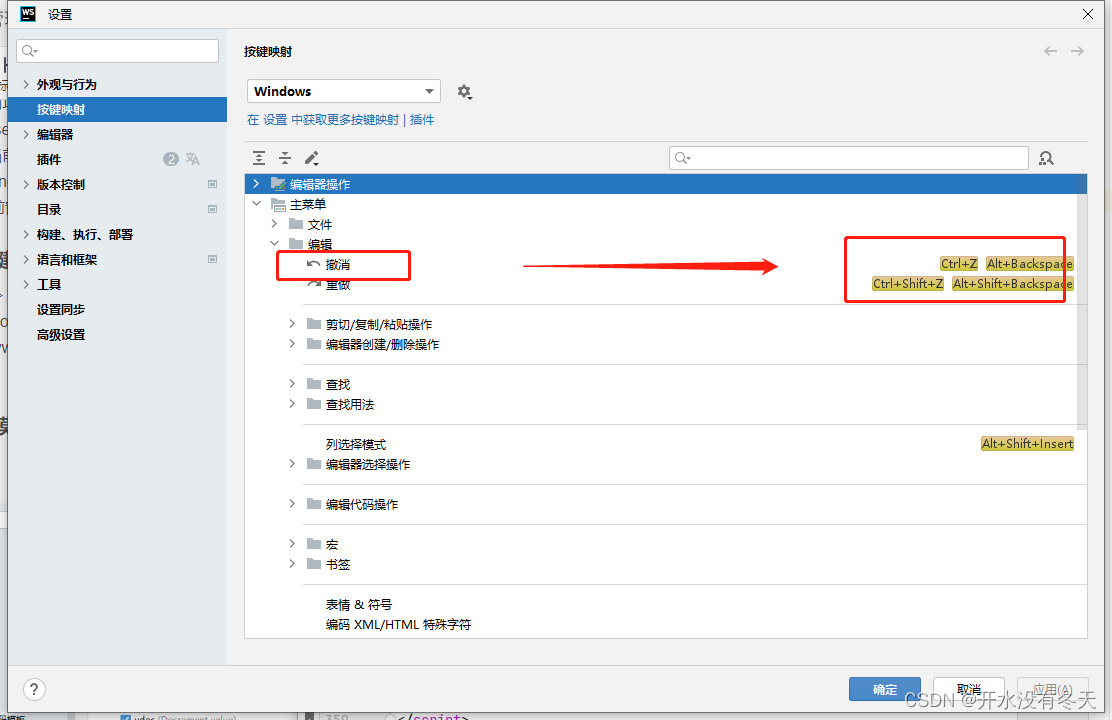Screen dimensions: 1112x720
Task: Click the WebStorm logo in title bar
Action: [28, 14]
